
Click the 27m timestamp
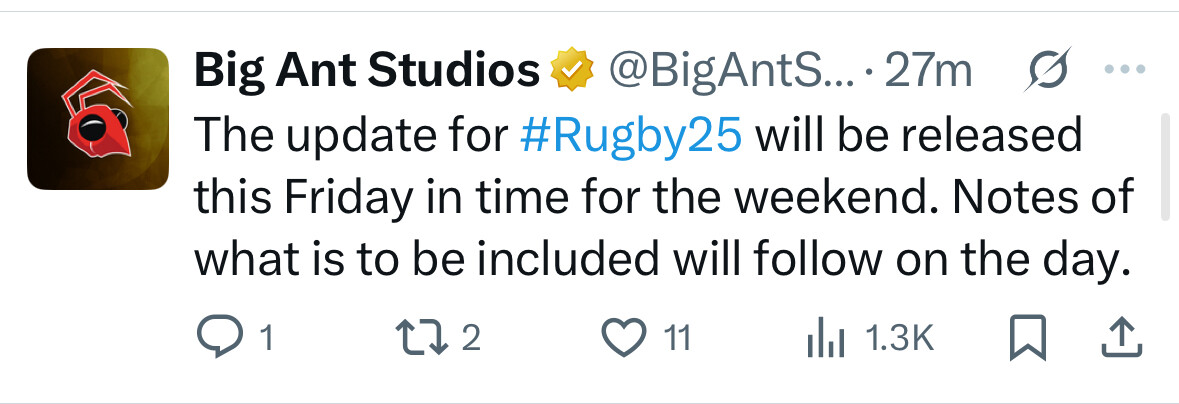pyautogui.click(x=928, y=71)
